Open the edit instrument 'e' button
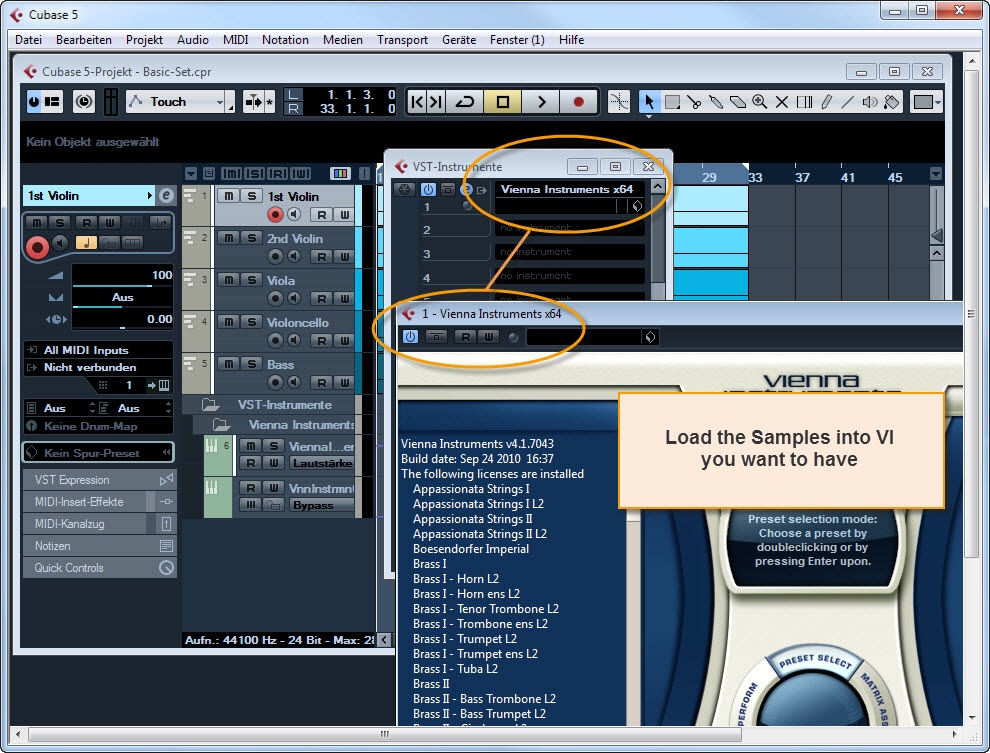The image size is (990, 753). point(165,196)
